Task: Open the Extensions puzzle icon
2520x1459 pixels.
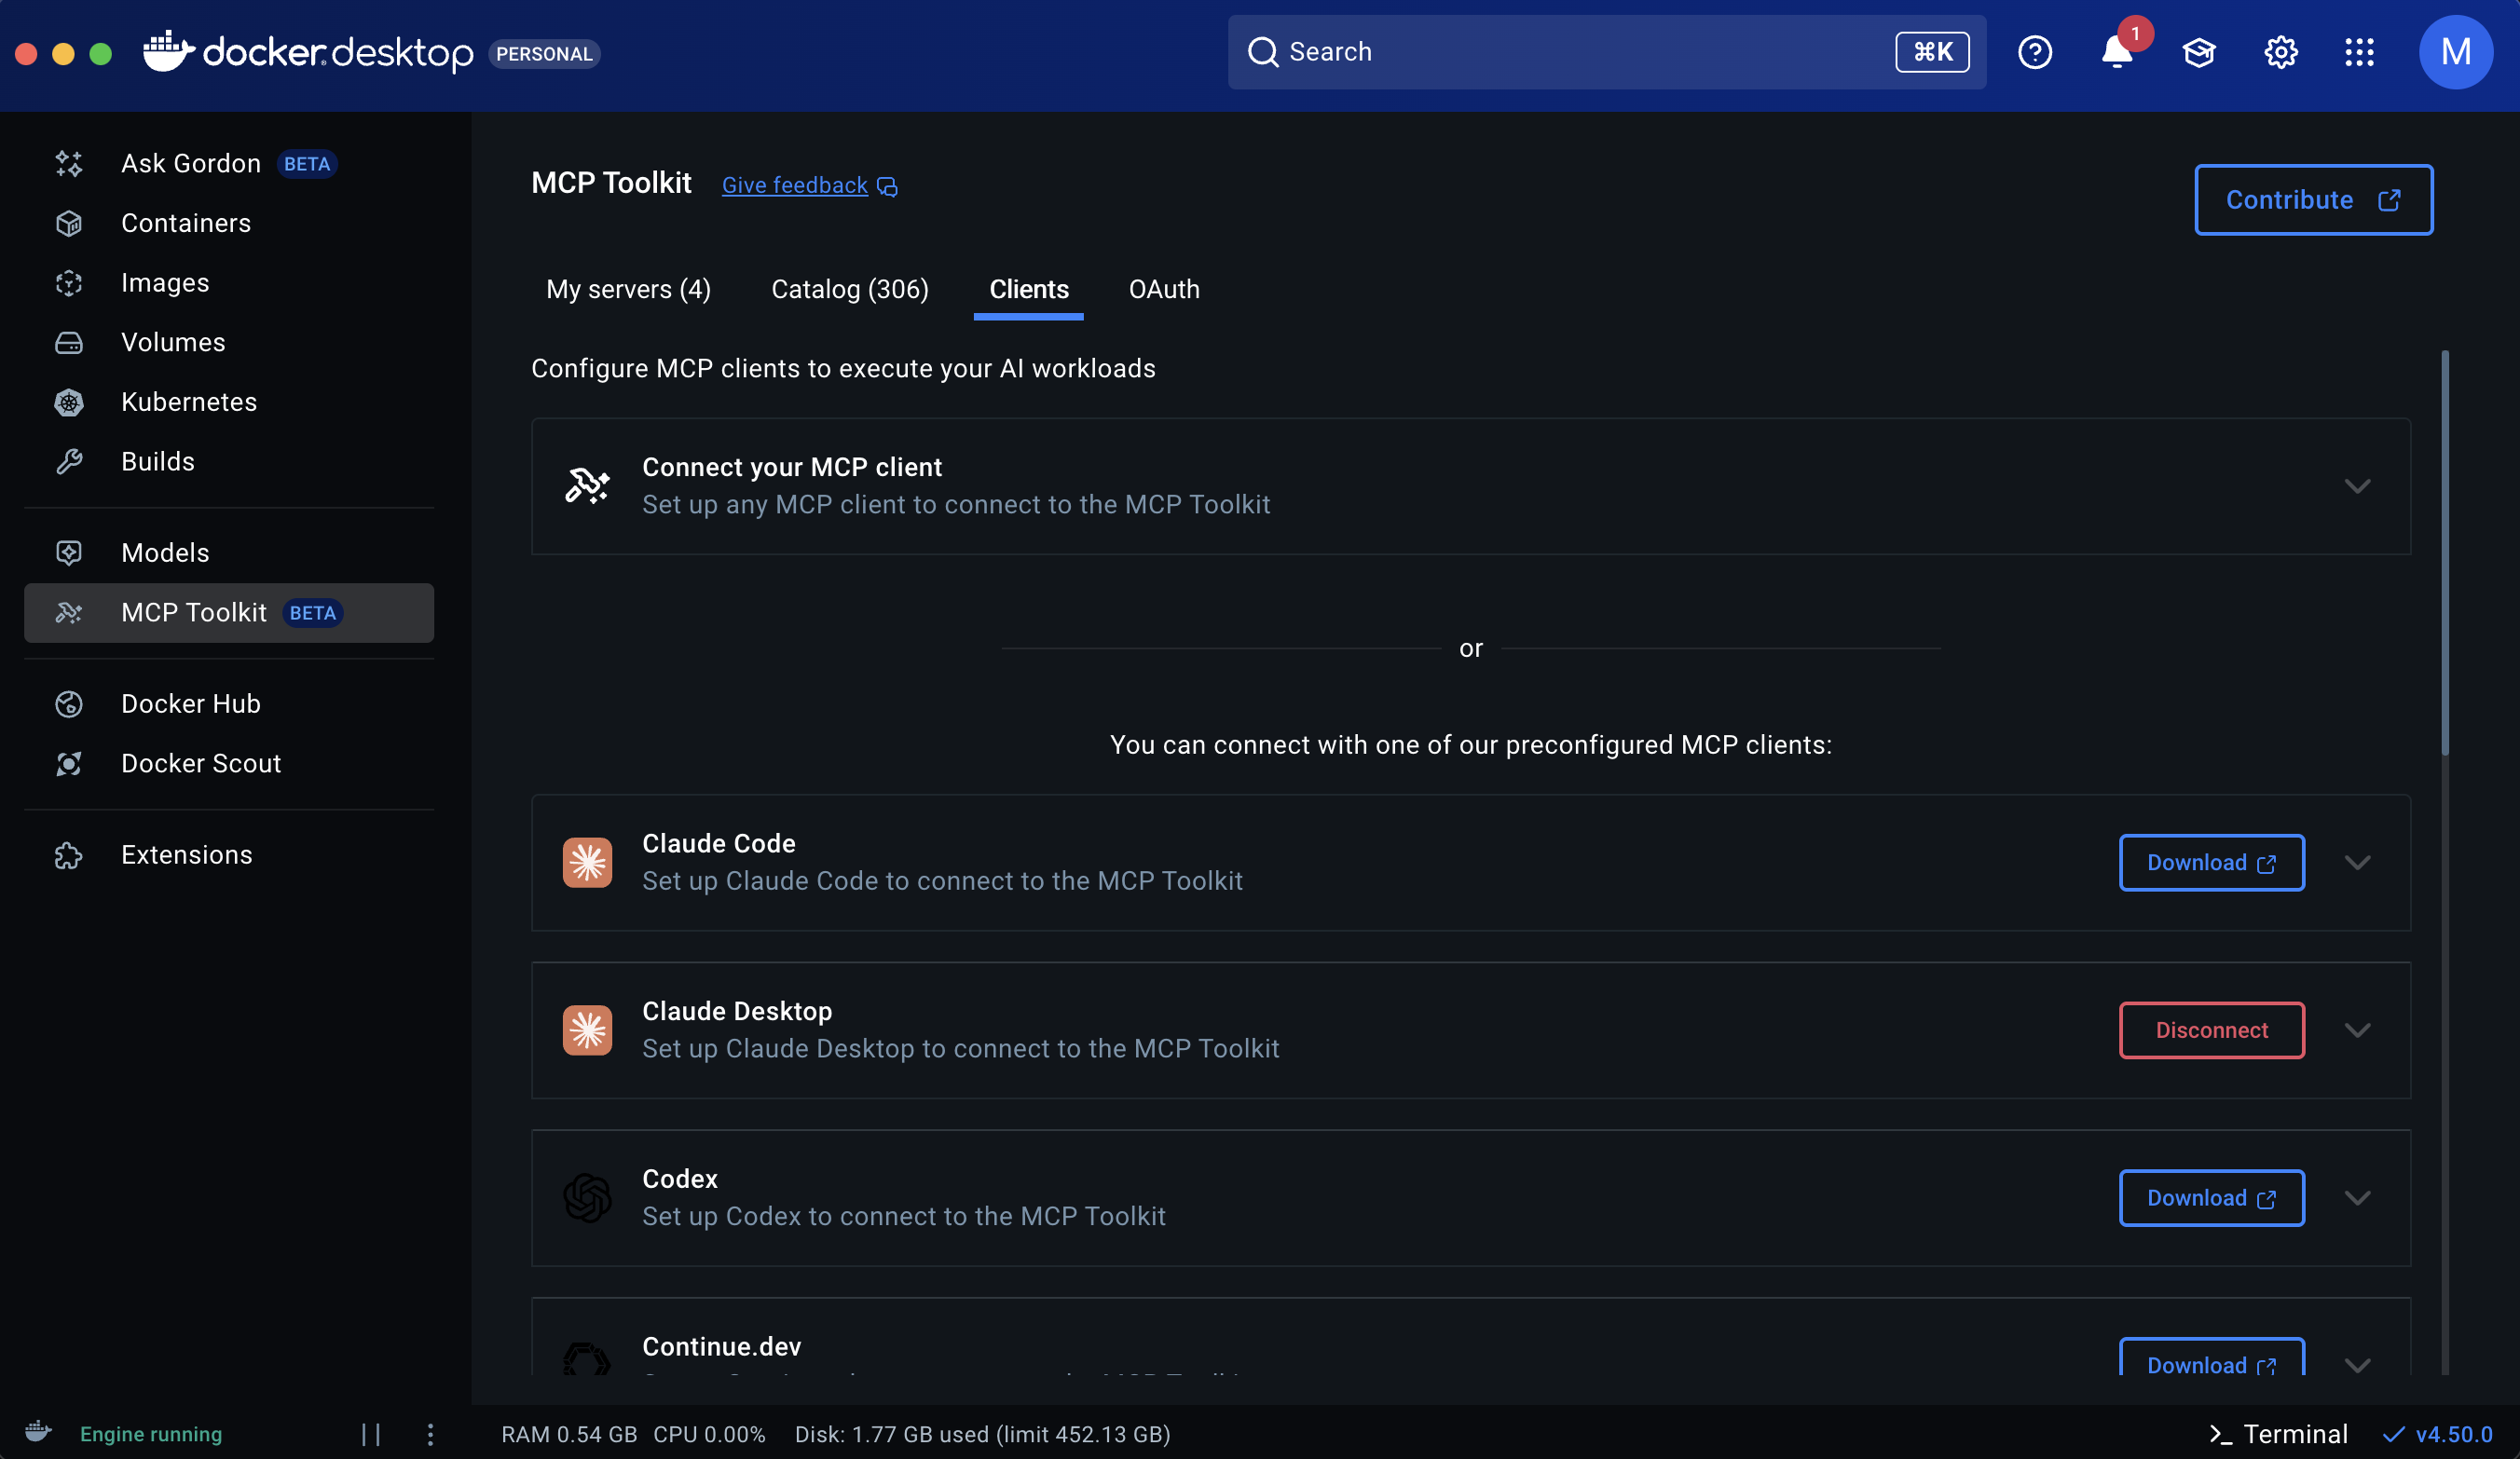Action: pos(69,855)
